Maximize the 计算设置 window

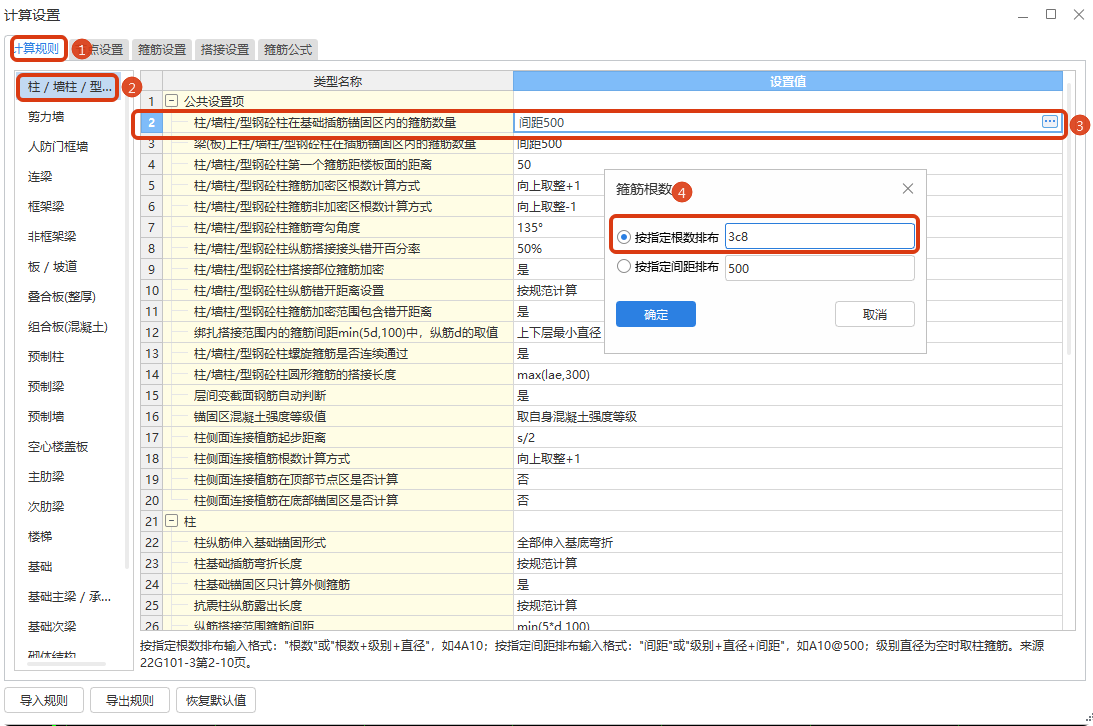[1050, 15]
